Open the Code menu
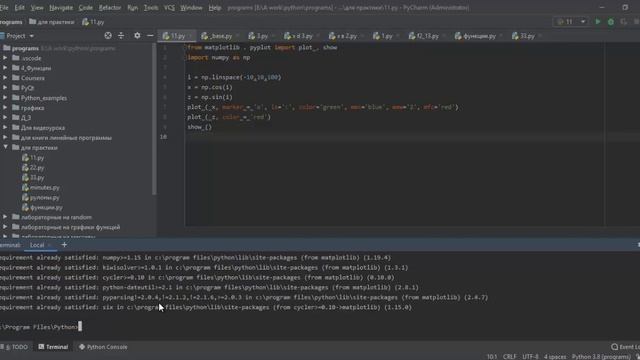Image resolution: width=640 pixels, height=360 pixels. click(85, 7)
